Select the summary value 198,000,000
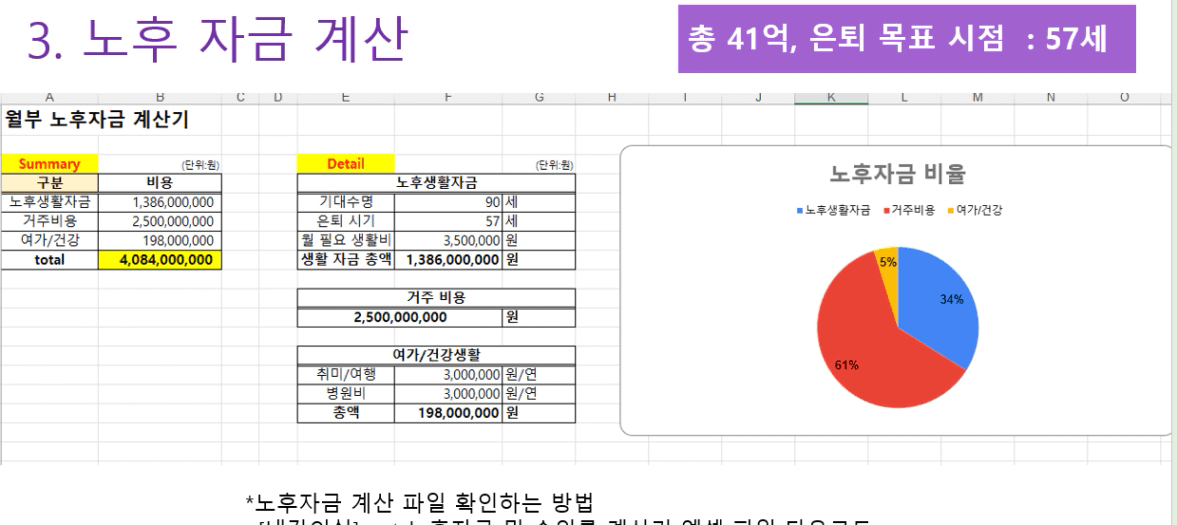Screen dimensions: 1177x525 (160, 241)
